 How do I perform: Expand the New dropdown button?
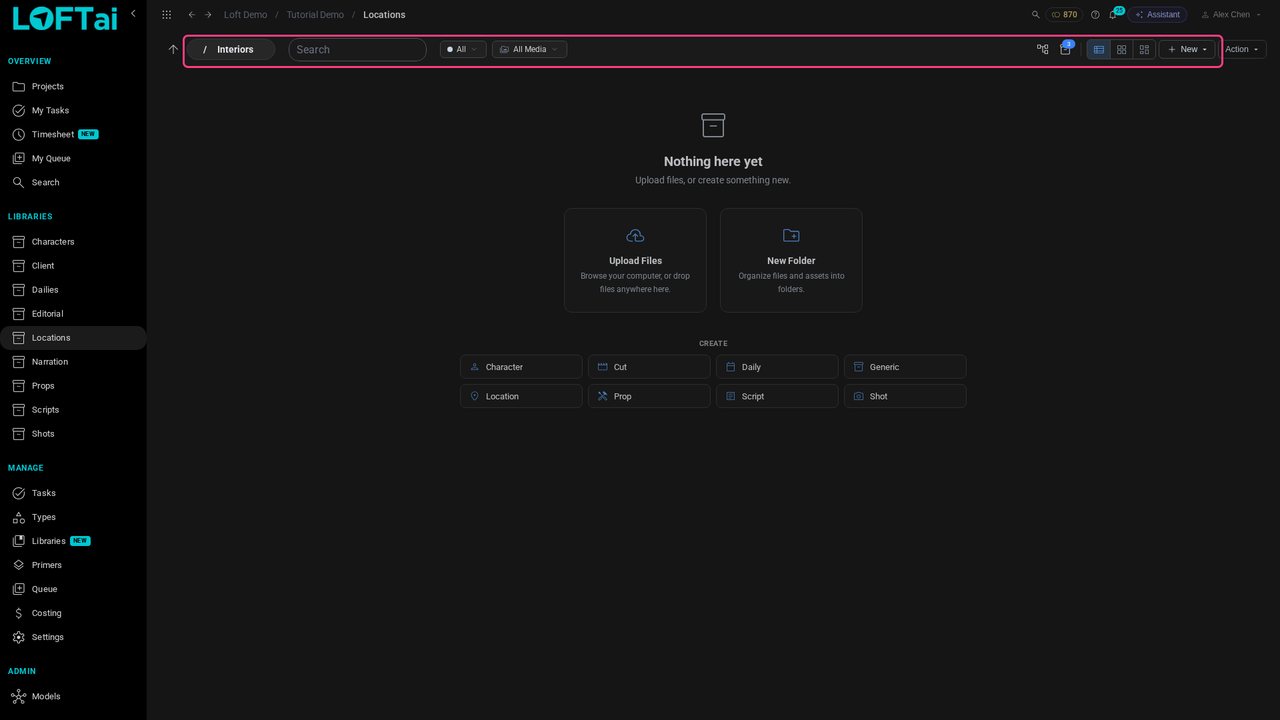[x=1187, y=49]
